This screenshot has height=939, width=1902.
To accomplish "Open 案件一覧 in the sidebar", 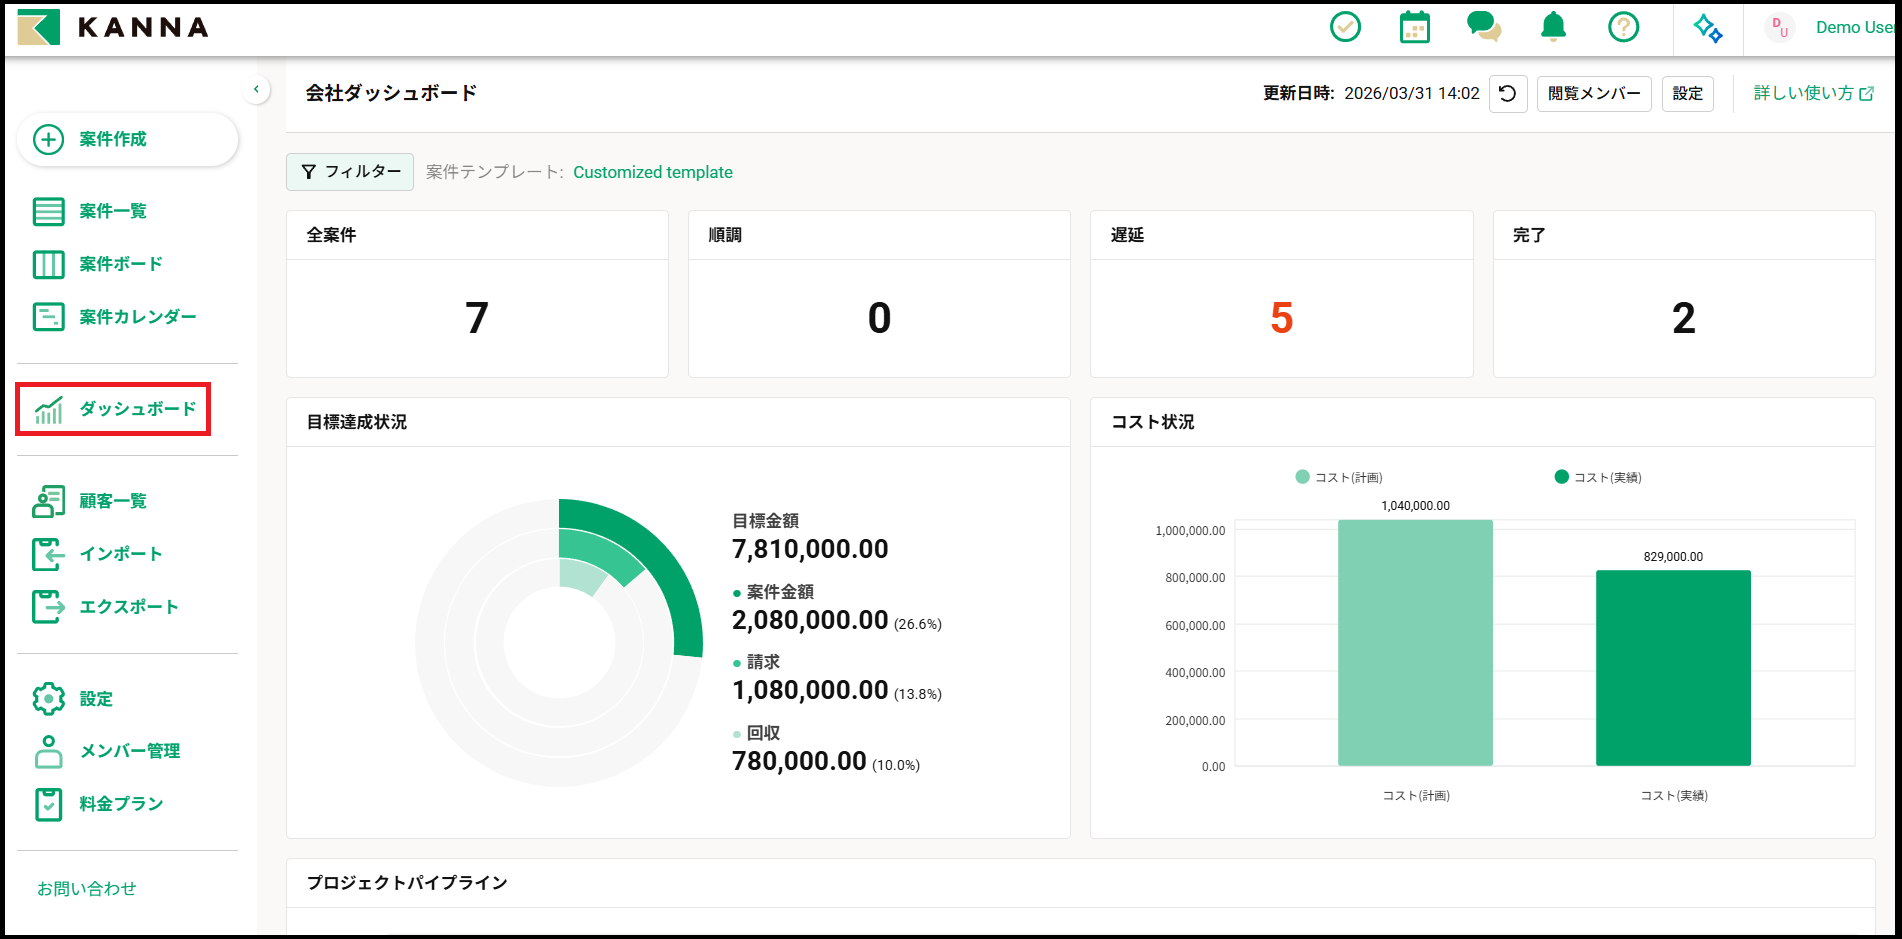I will [113, 211].
